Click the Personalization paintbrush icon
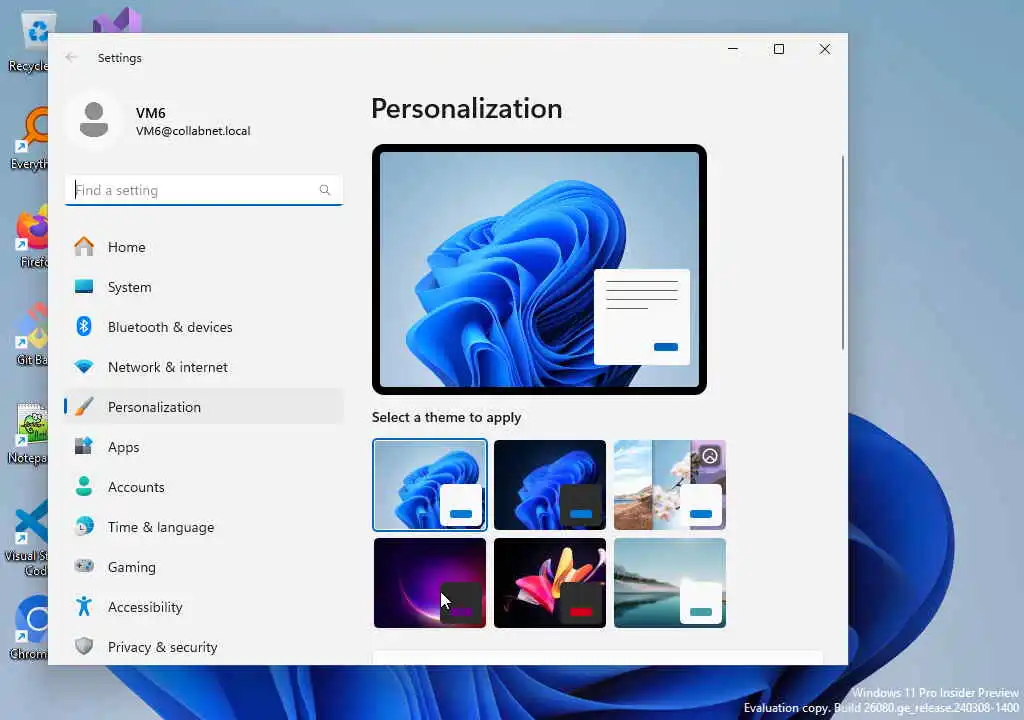Image resolution: width=1024 pixels, height=720 pixels. [x=84, y=406]
